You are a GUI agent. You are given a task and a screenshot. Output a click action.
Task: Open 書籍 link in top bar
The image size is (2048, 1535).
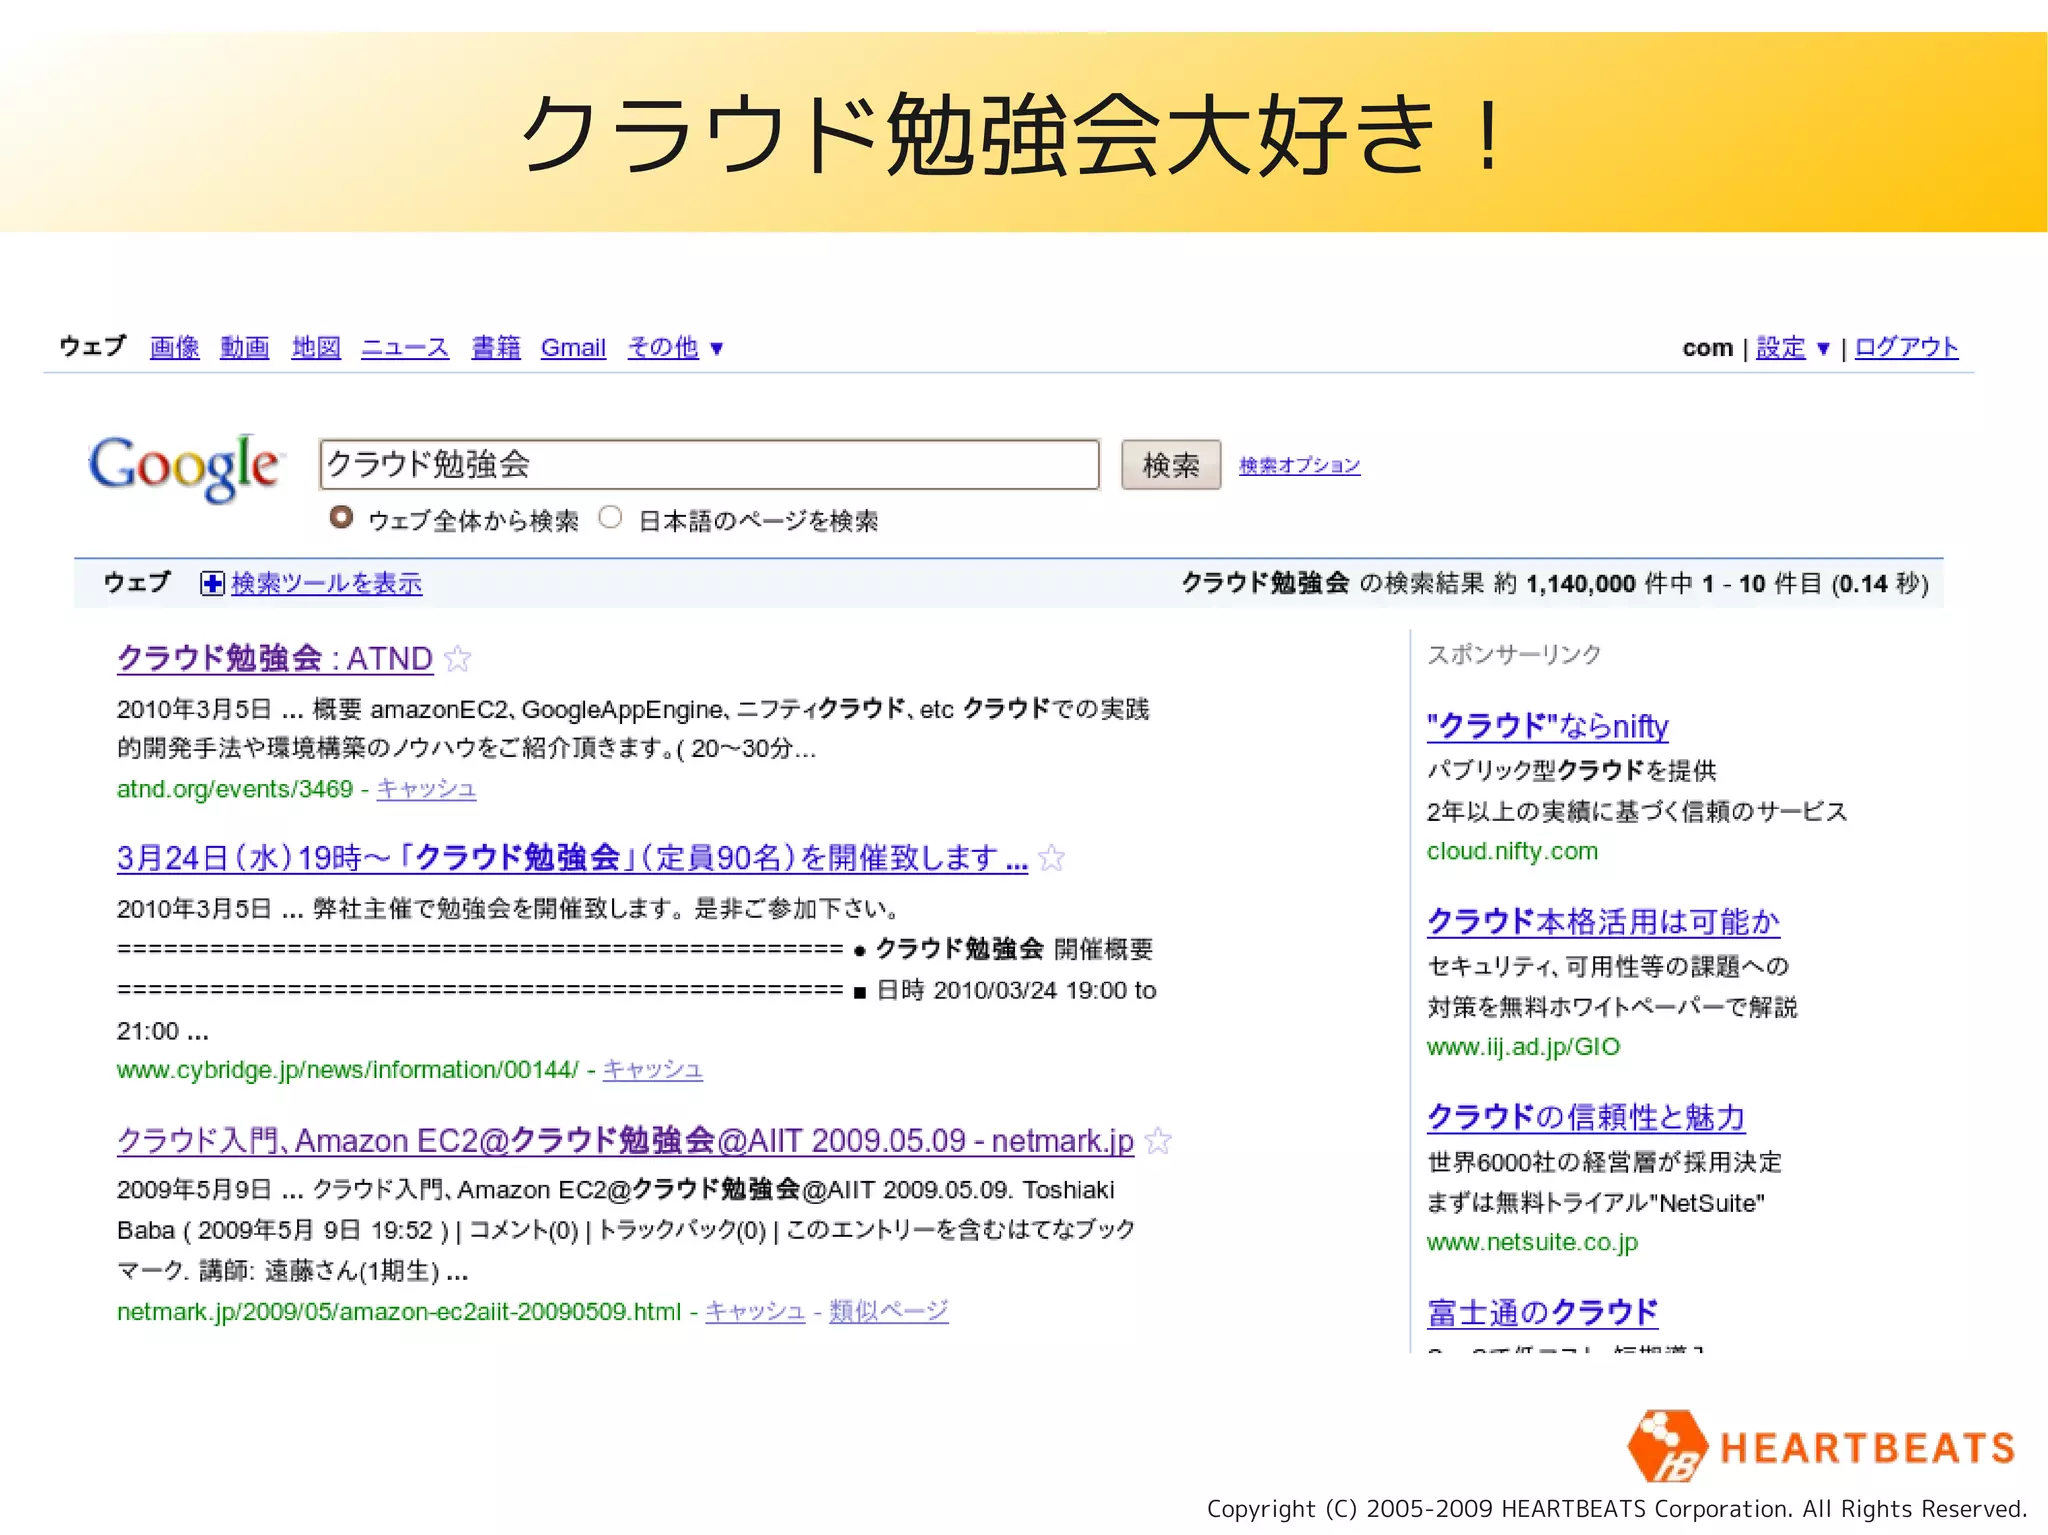(x=496, y=347)
